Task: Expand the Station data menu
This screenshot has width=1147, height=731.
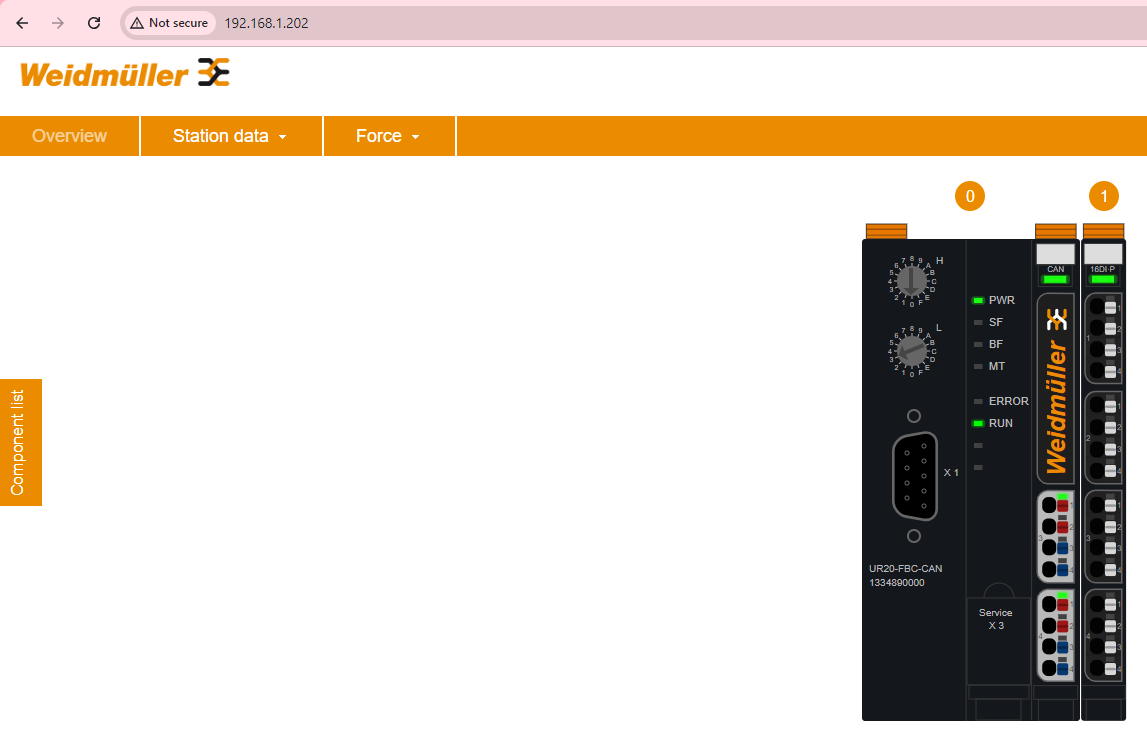Action: point(230,136)
